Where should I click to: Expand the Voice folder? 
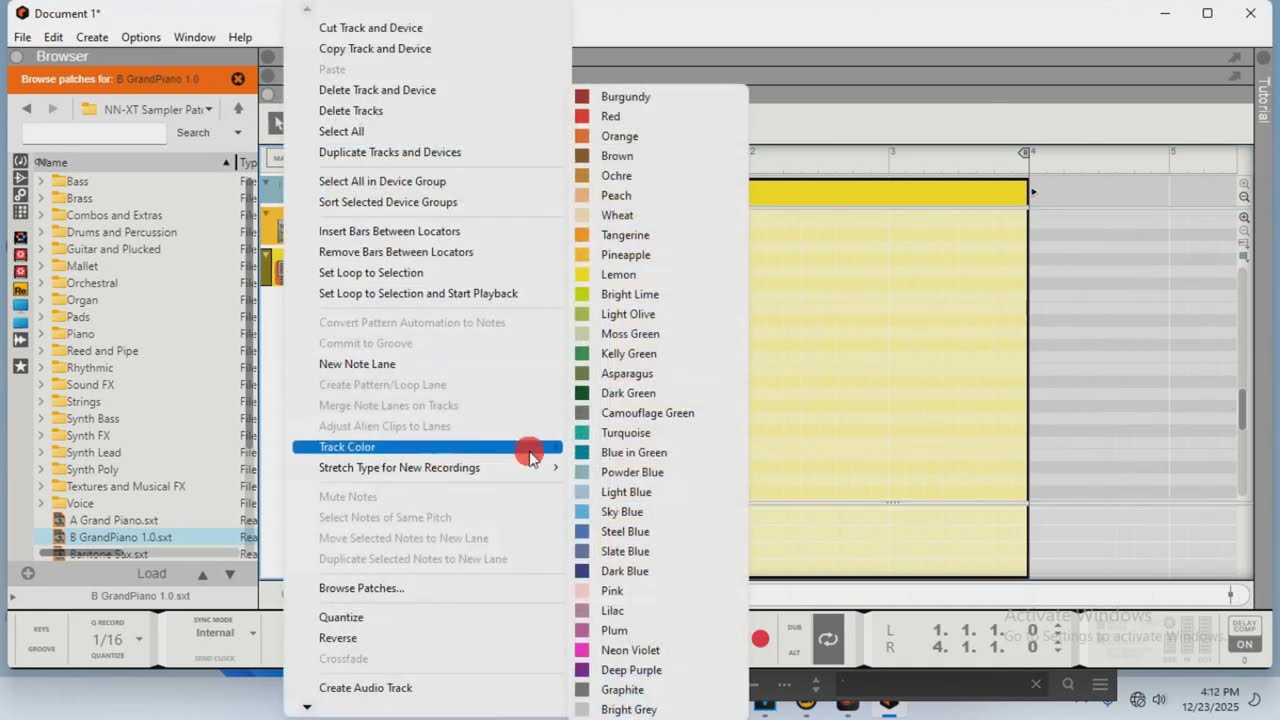point(41,503)
